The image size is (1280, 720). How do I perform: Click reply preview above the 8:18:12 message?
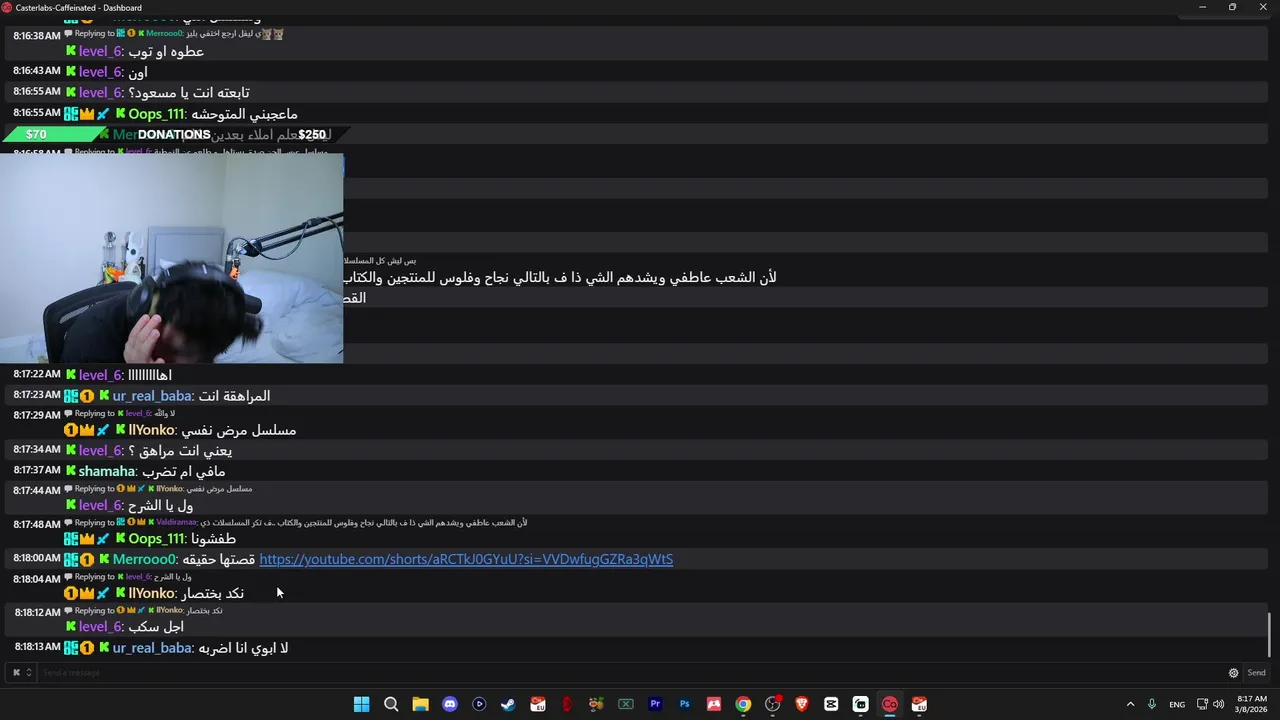(143, 611)
